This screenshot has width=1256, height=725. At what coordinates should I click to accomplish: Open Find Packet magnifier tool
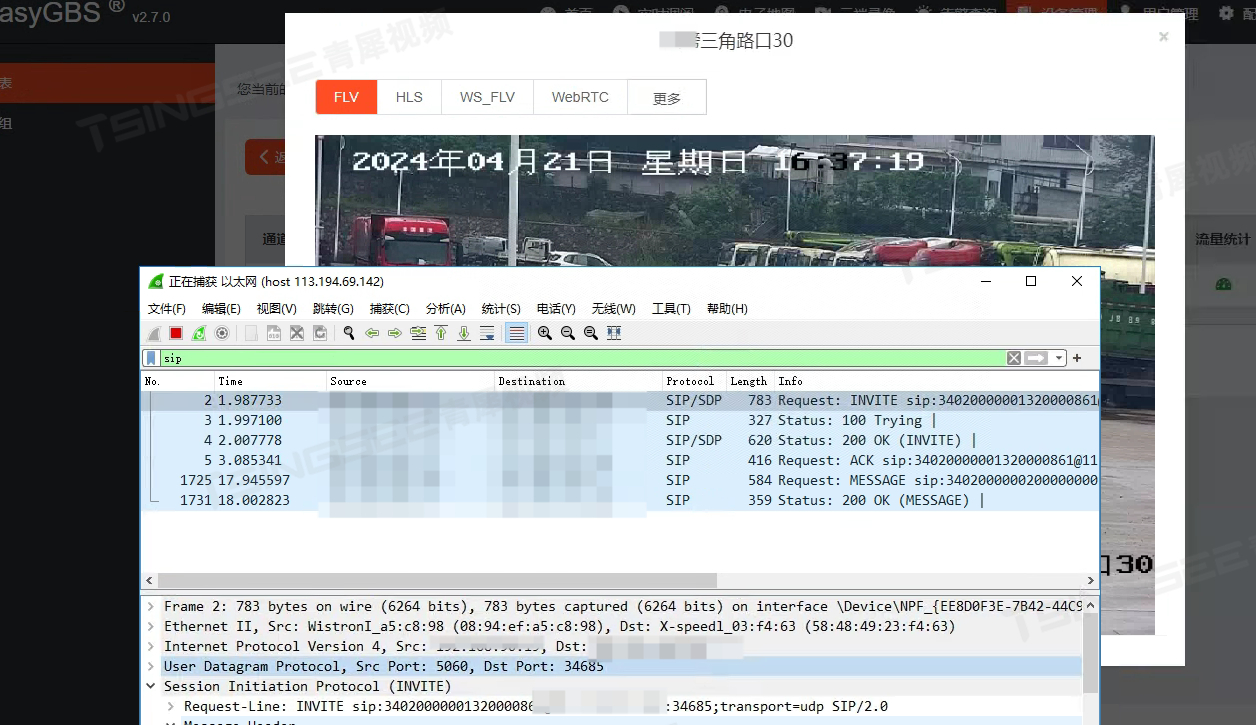(349, 333)
